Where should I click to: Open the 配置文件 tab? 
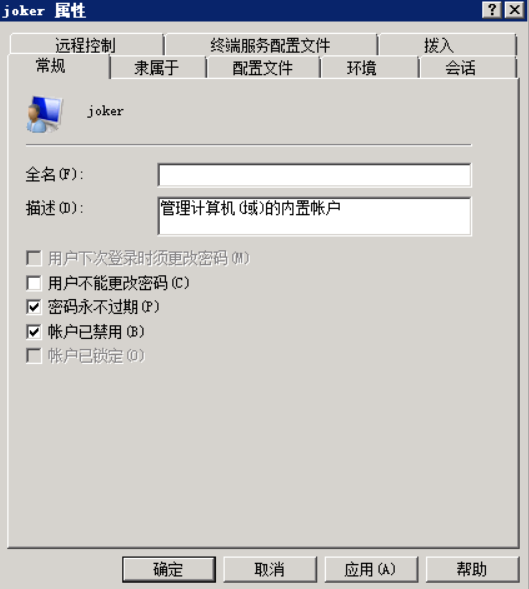click(263, 68)
